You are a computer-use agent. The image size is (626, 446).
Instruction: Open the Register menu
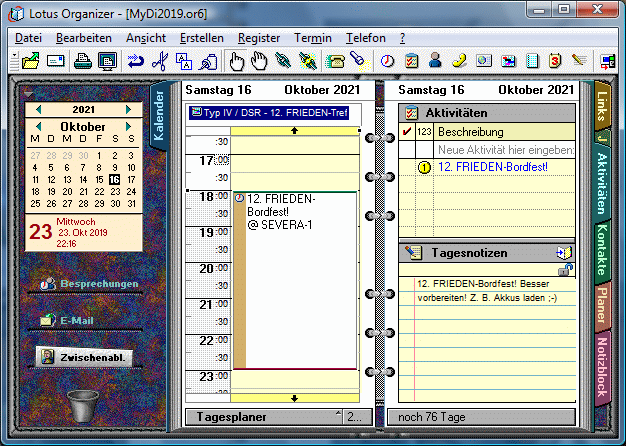[x=259, y=38]
